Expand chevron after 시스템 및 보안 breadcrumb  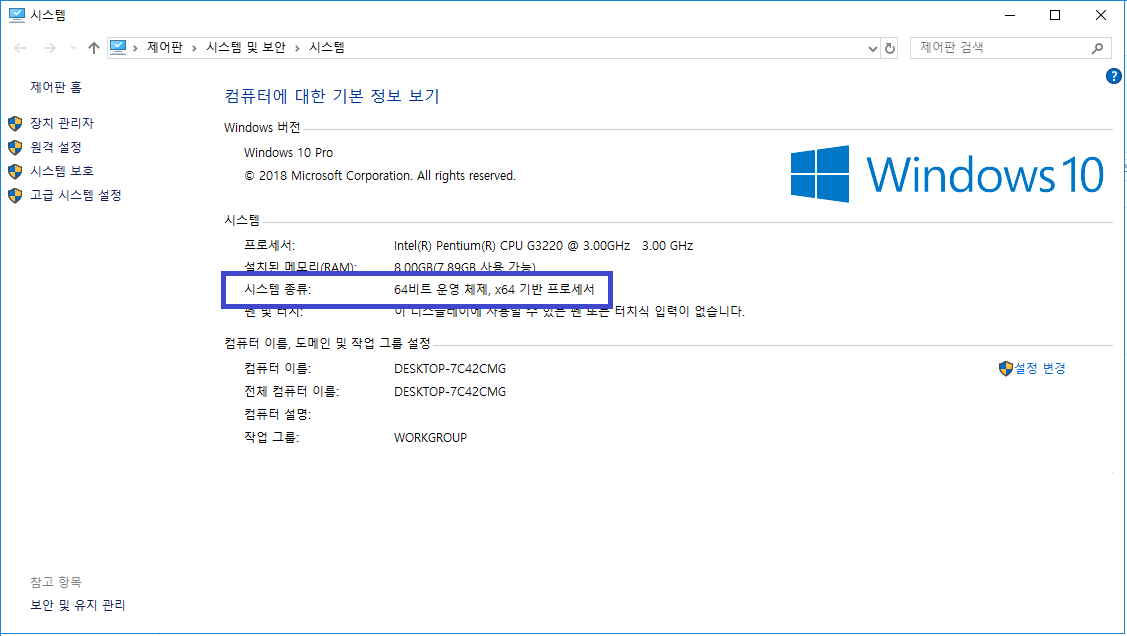[x=297, y=48]
